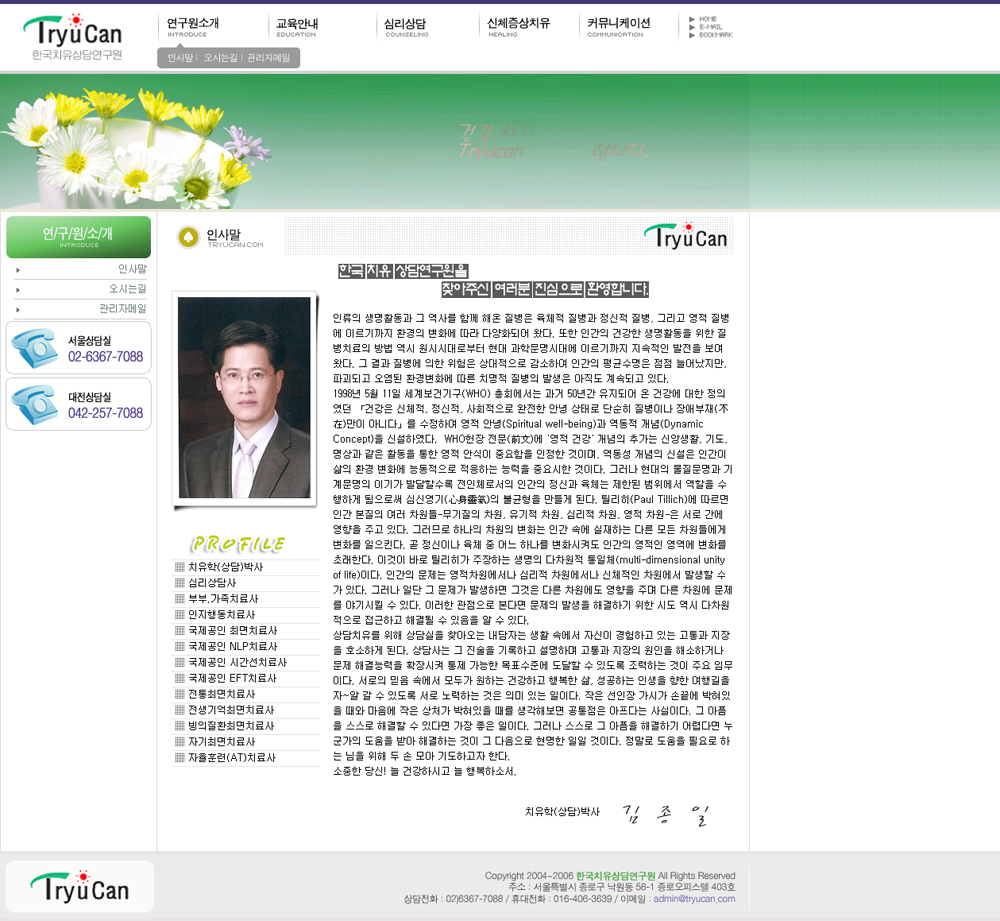Go to 인사말 in the left sidebar
This screenshot has width=1000, height=921.
coord(132,269)
